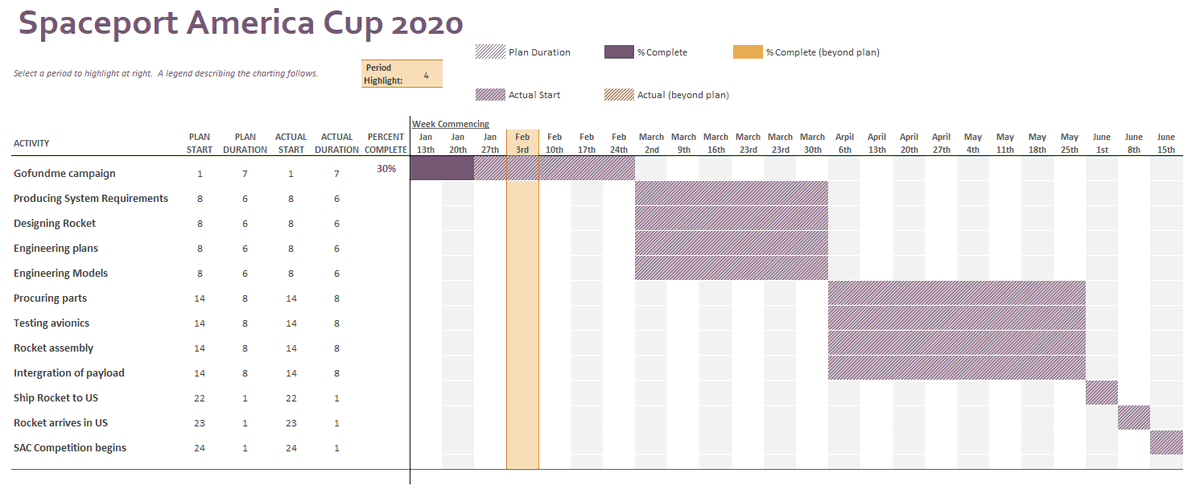
Task: Click the Feb 24th week header
Action: point(619,143)
